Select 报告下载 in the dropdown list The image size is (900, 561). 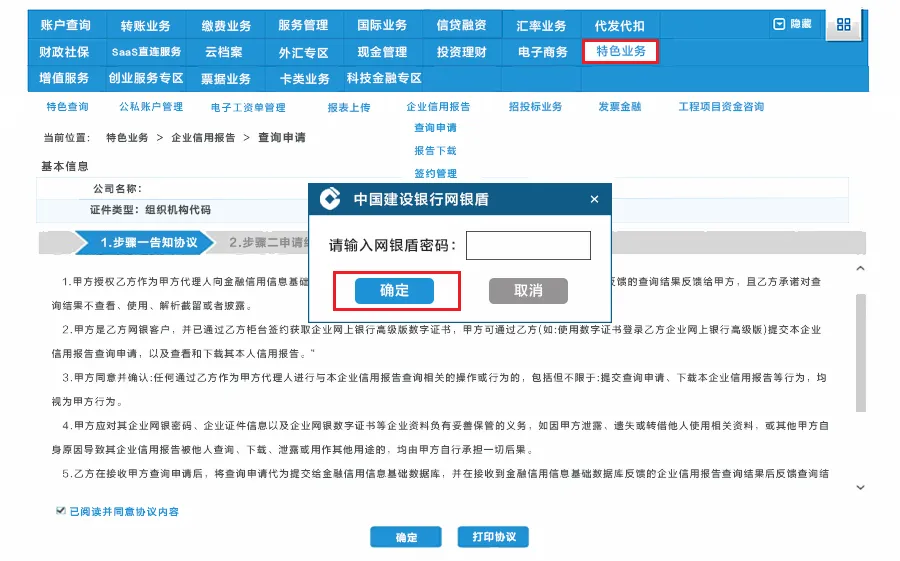tap(436, 150)
